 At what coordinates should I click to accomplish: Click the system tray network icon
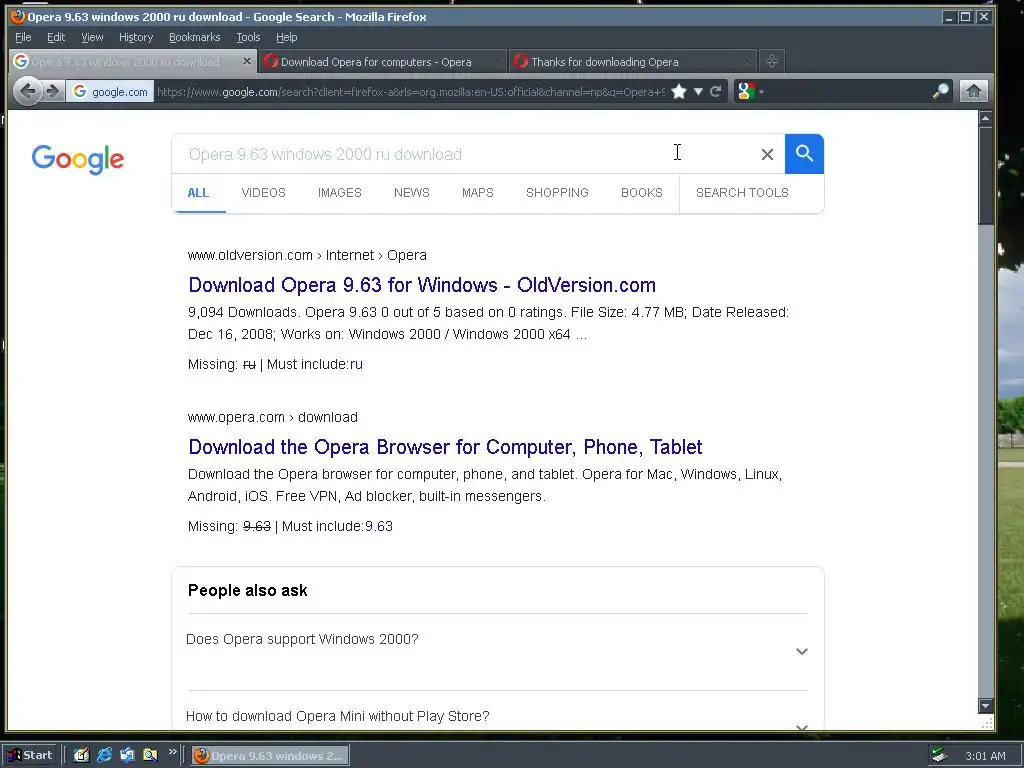click(940, 756)
